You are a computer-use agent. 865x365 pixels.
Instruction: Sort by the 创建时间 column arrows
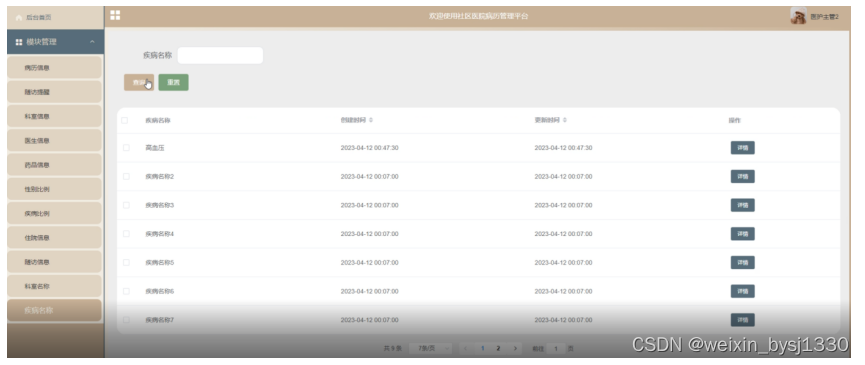[371, 120]
